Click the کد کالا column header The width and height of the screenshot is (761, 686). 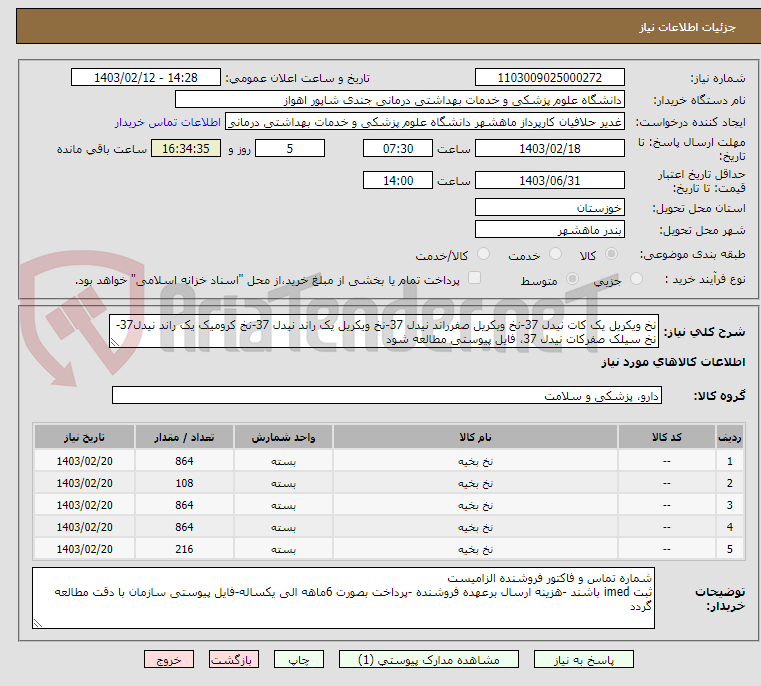pos(666,437)
